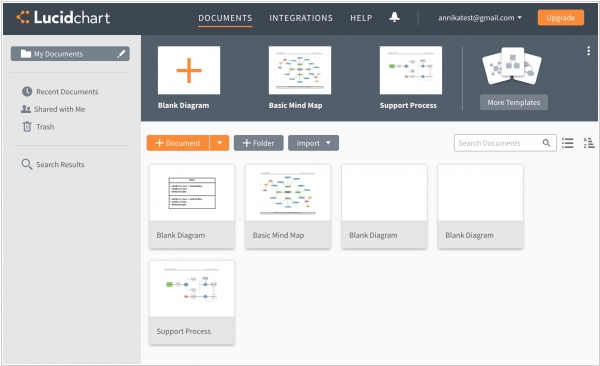Switch to list view icon
The height and width of the screenshot is (366, 600).
tap(567, 143)
